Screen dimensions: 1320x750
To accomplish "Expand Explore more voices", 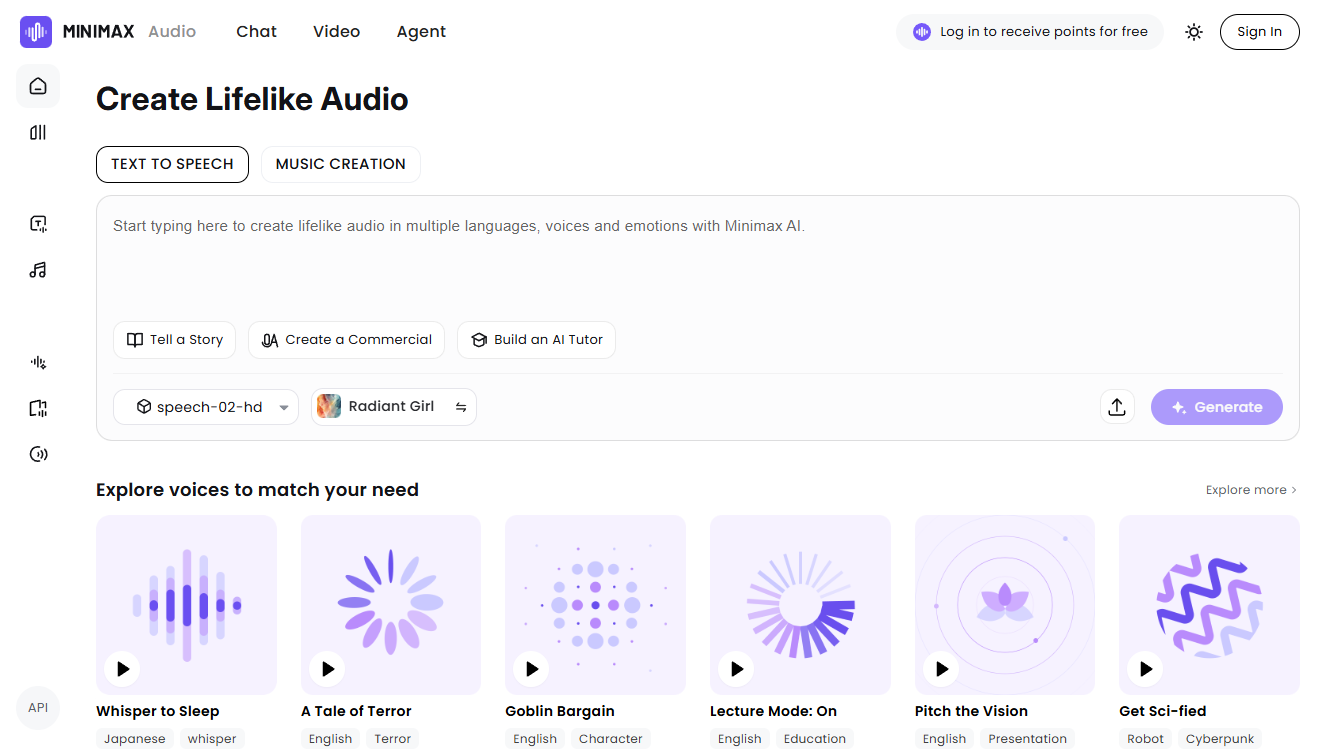I will [x=1250, y=490].
